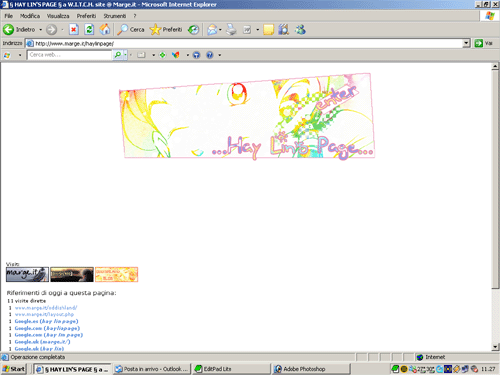This screenshot has height=375, width=500.
Task: Switch to Adobe Photoshop in taskbar
Action: point(311,369)
